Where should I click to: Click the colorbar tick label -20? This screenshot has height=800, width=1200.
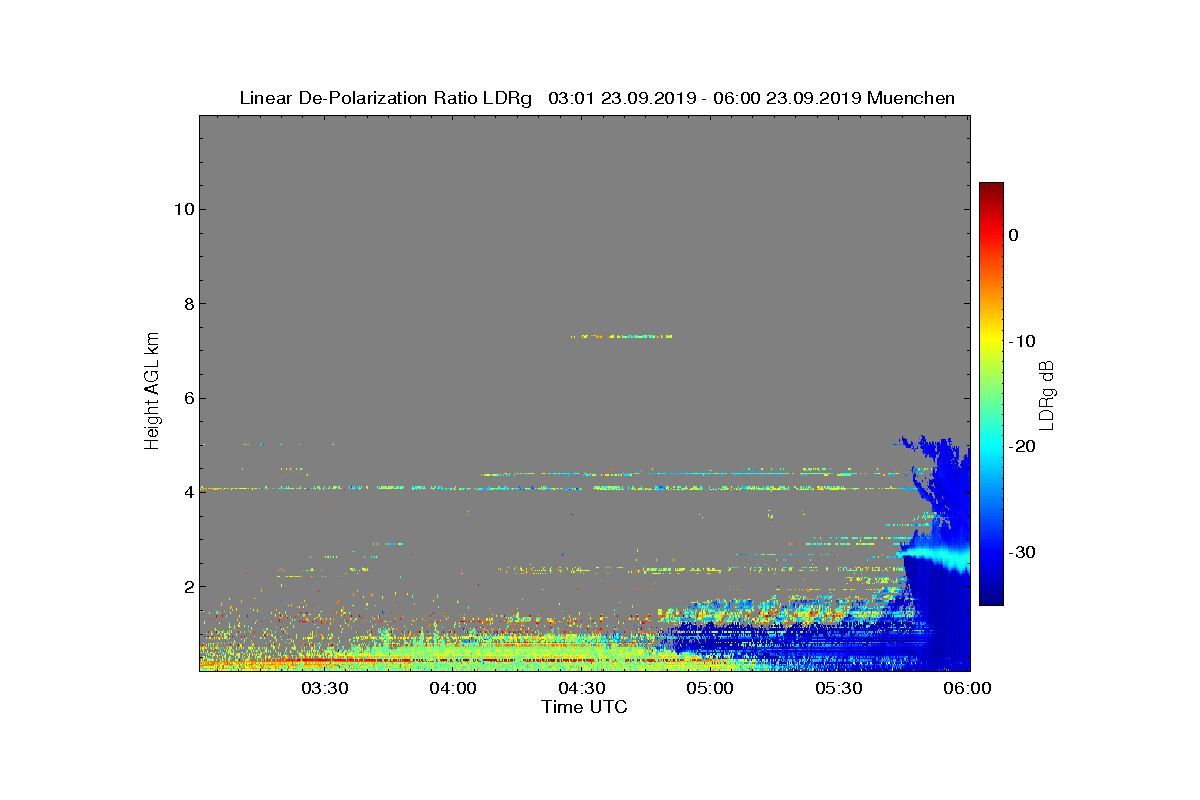(x=1021, y=446)
